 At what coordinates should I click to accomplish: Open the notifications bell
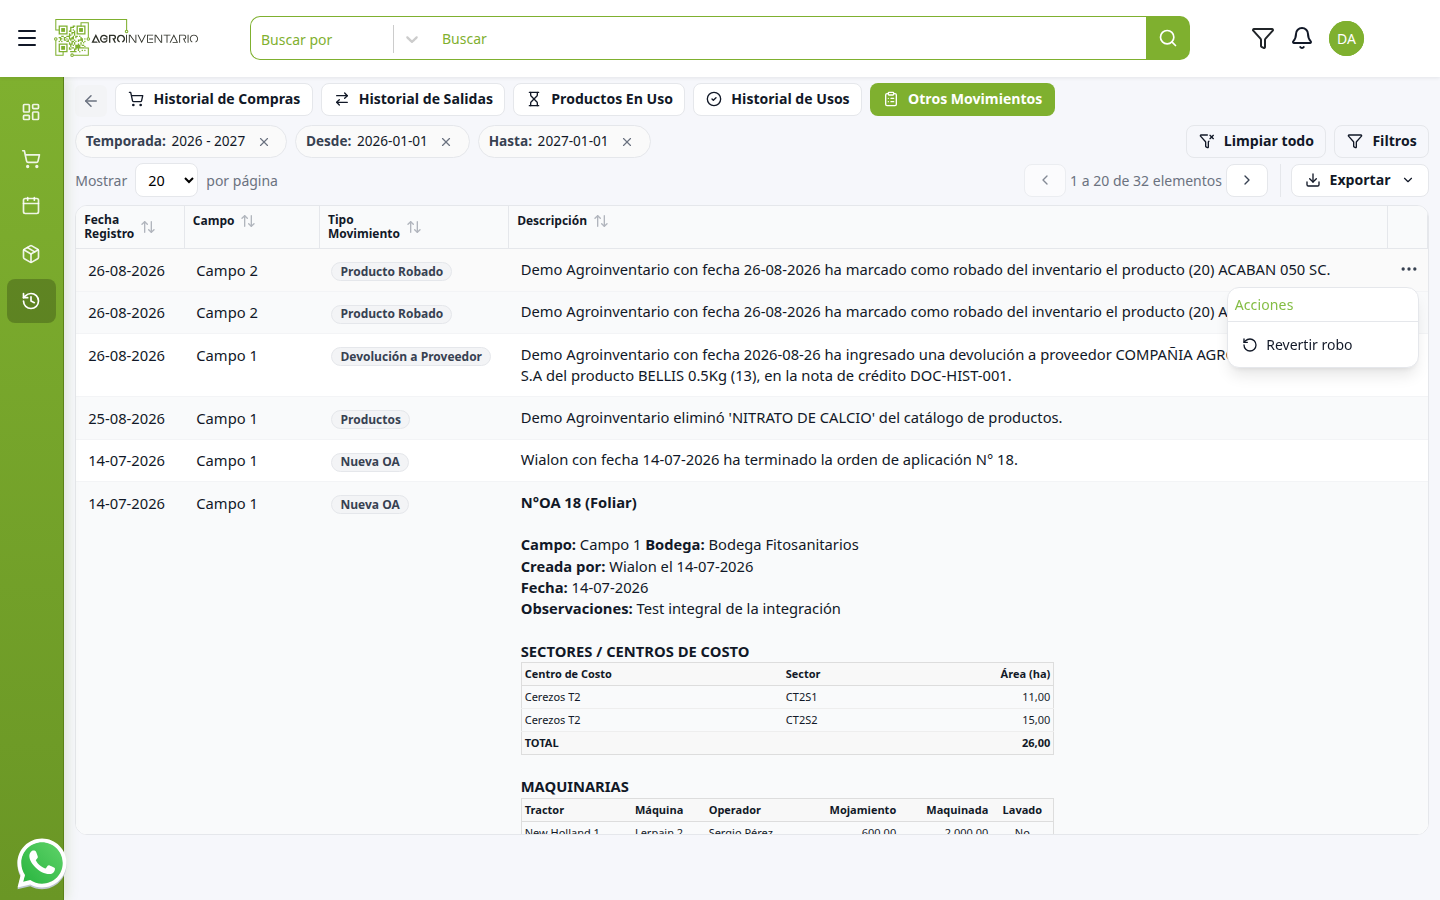pos(1302,38)
